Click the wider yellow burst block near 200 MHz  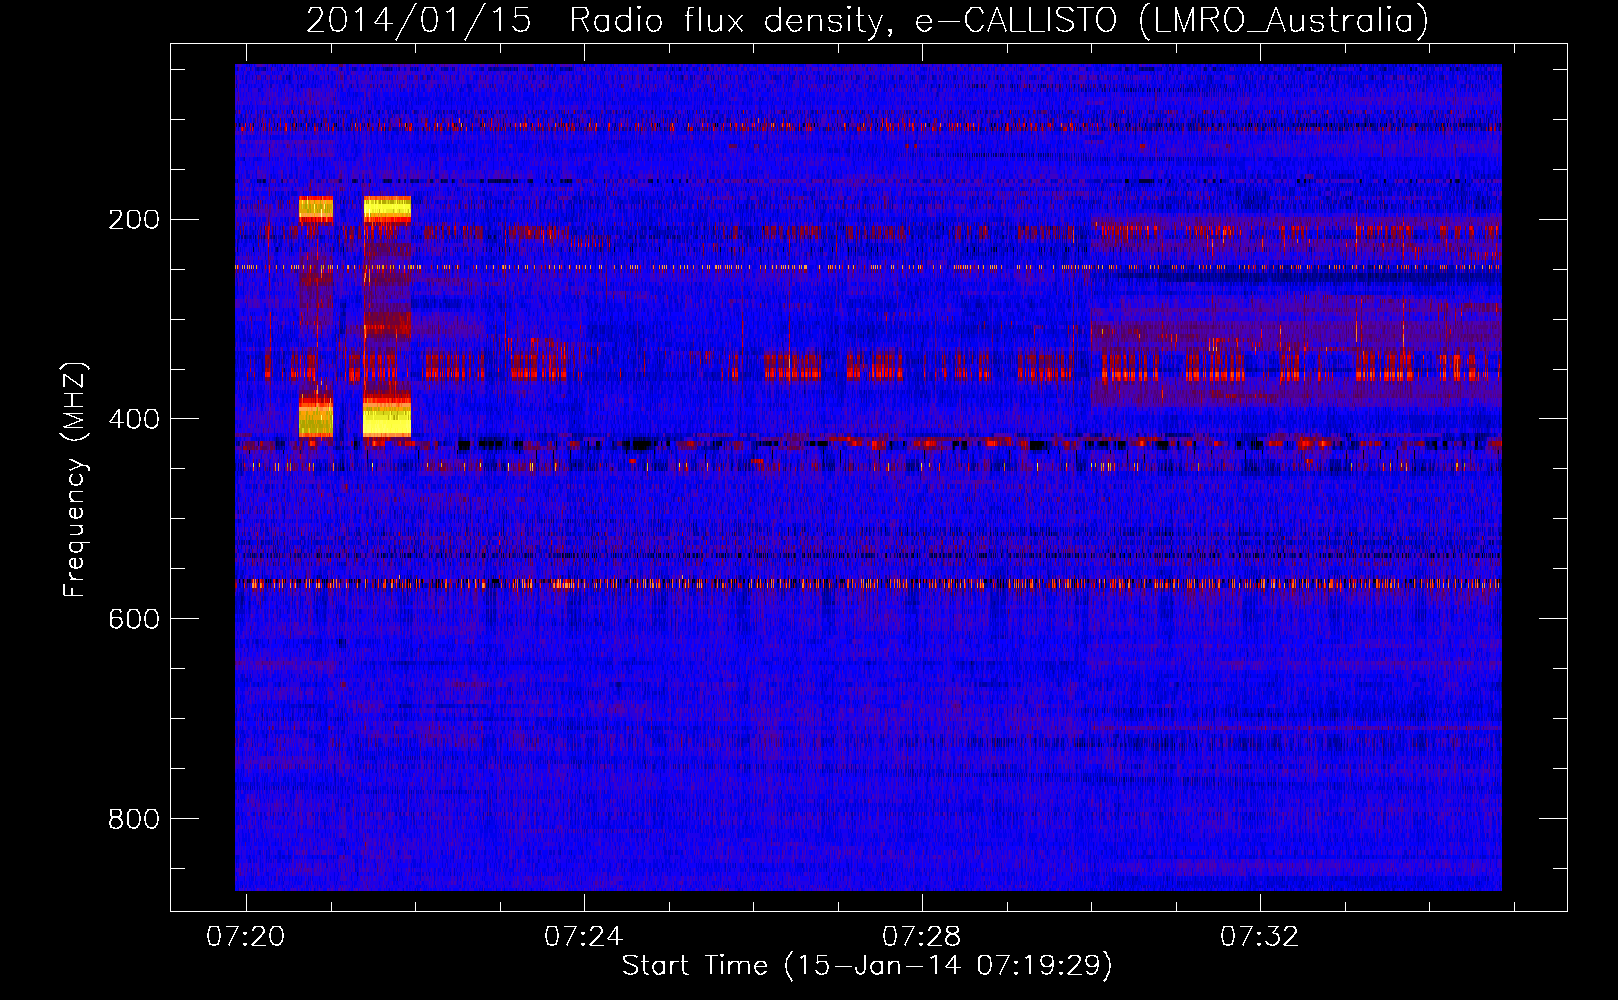tap(387, 208)
